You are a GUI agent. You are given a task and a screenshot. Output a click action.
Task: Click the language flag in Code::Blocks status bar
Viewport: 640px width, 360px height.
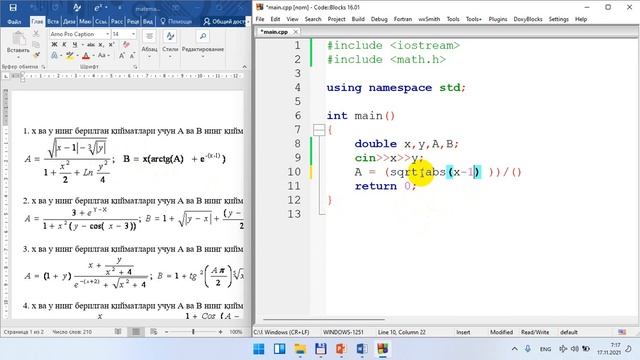point(622,332)
